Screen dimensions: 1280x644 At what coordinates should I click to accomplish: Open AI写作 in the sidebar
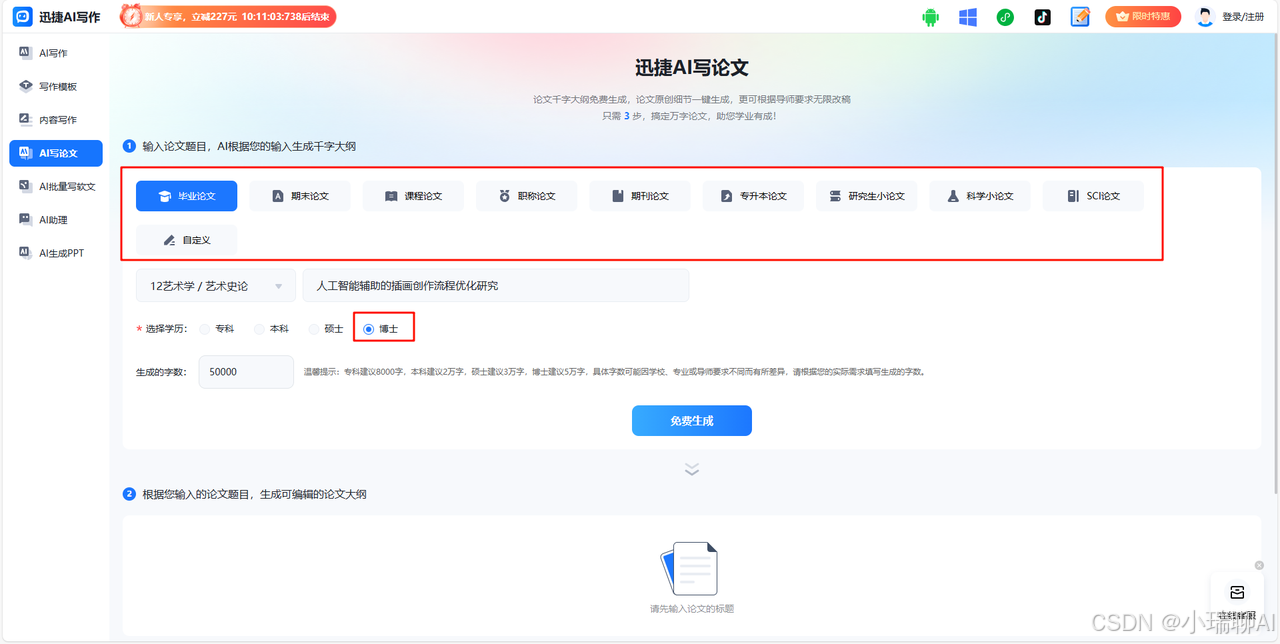56,53
